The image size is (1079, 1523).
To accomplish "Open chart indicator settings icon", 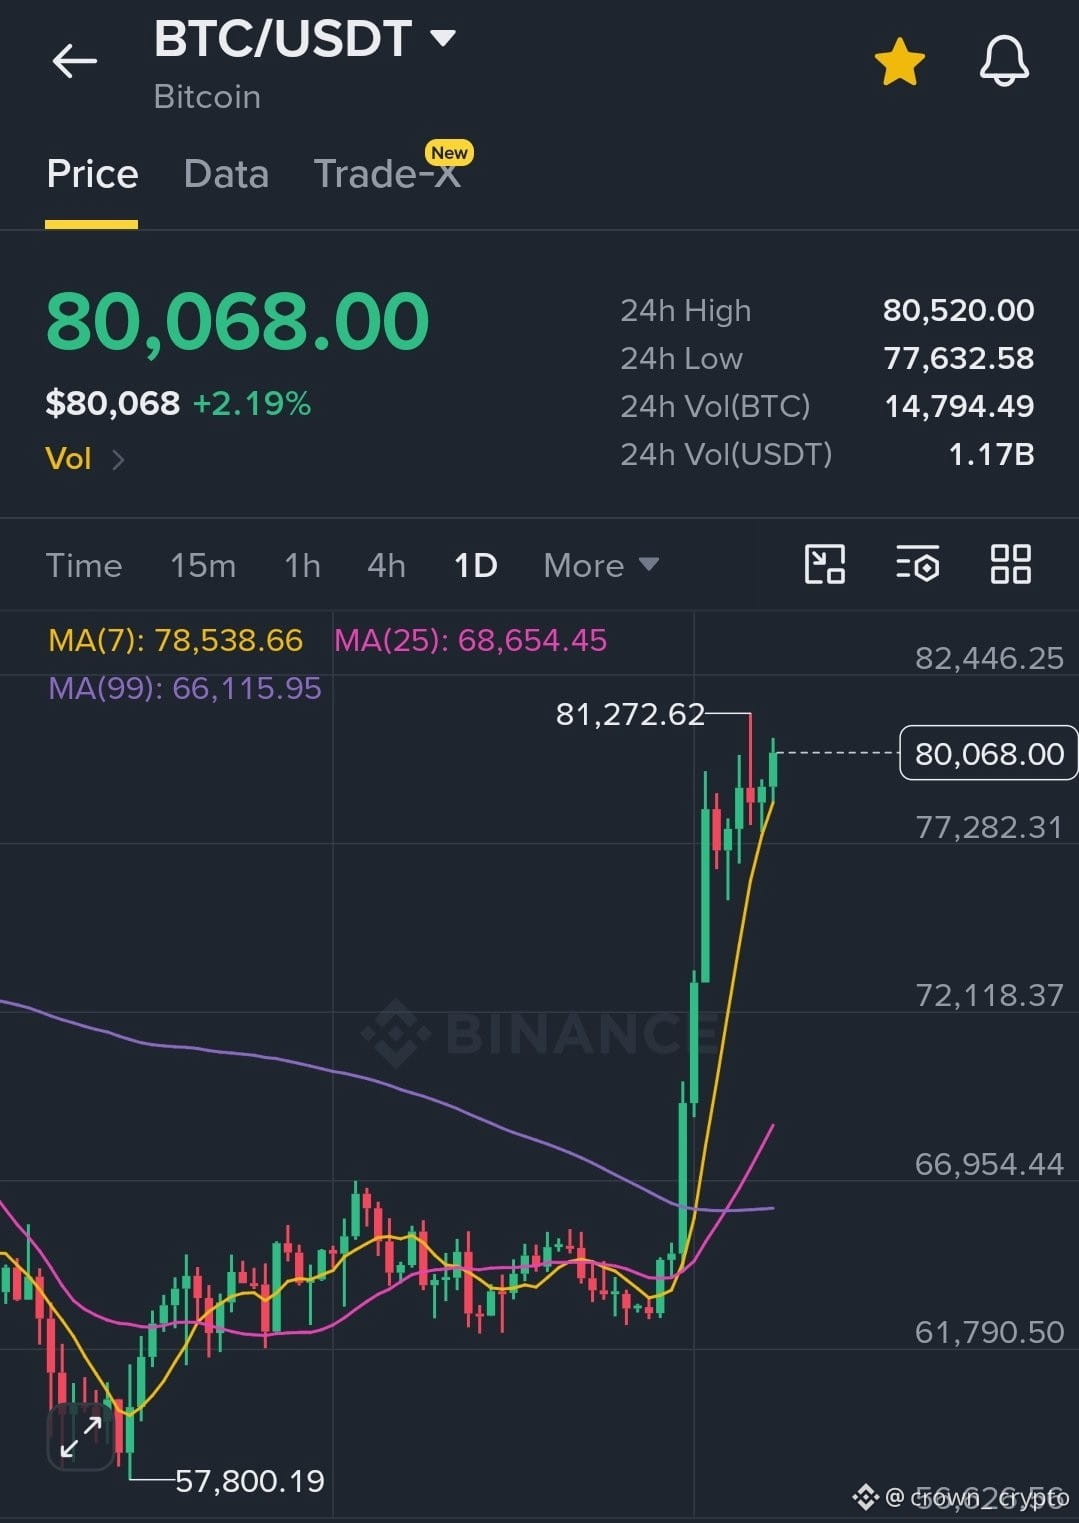I will point(917,564).
